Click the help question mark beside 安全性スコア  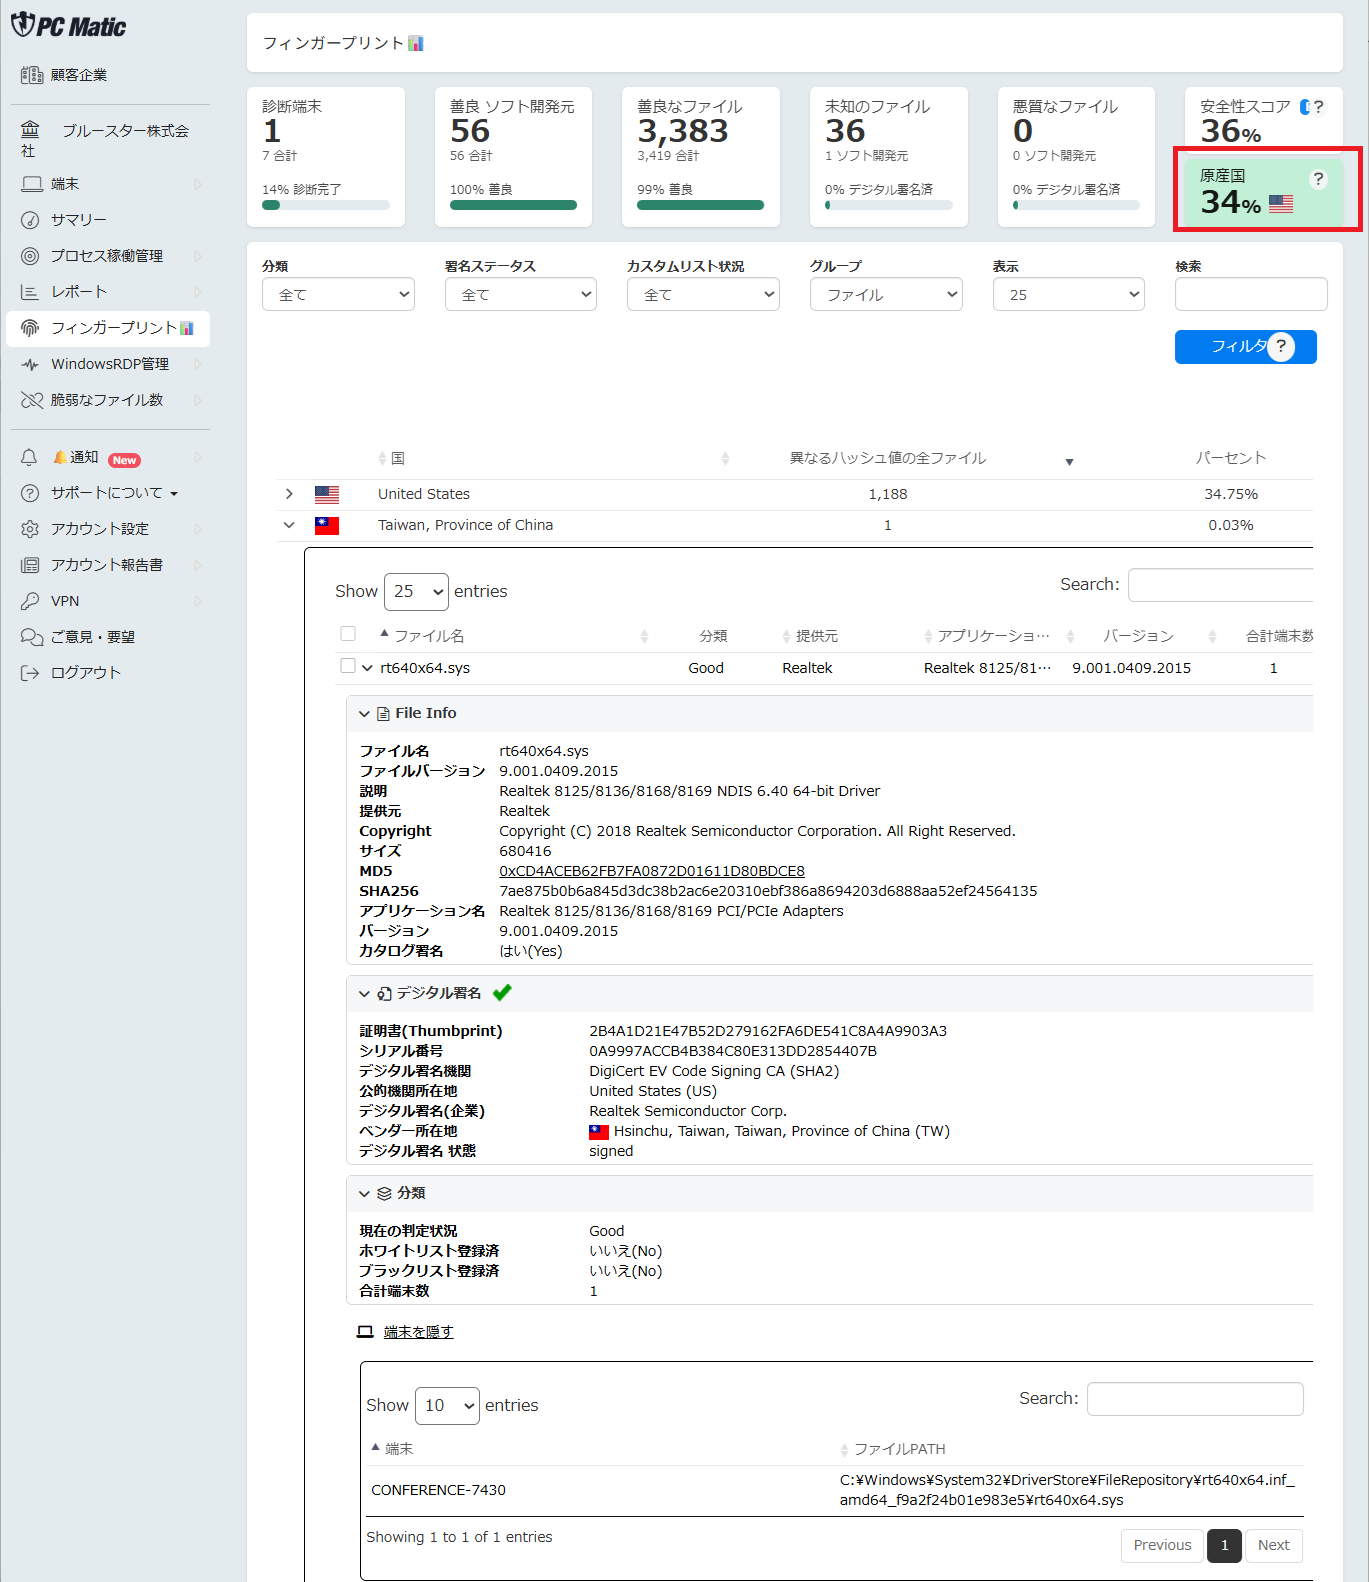pos(1319,106)
